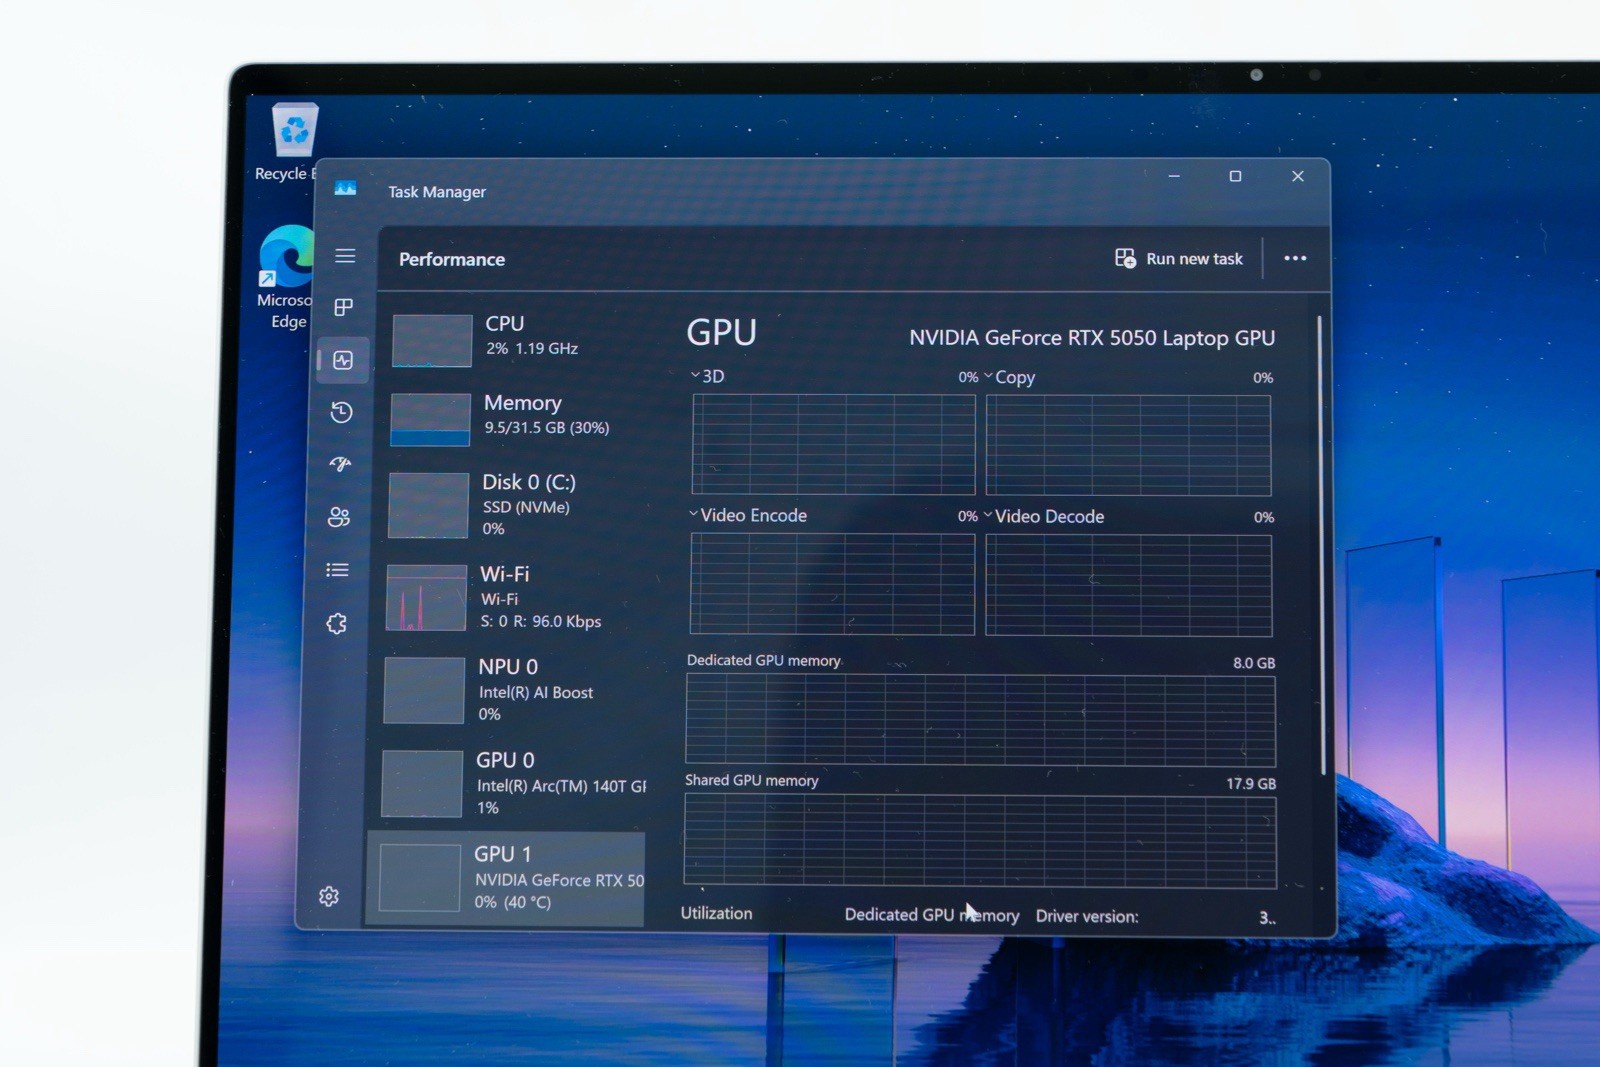Switch to the Processes page icon
The width and height of the screenshot is (1600, 1067).
[x=343, y=307]
